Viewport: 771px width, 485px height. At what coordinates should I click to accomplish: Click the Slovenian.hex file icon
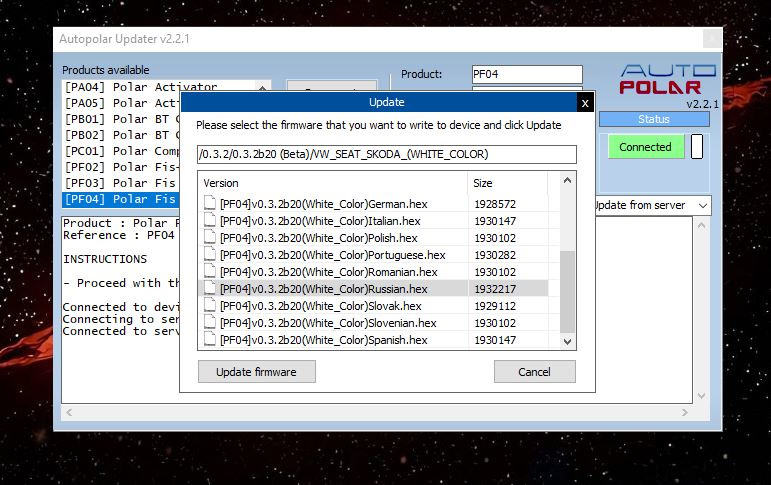(x=210, y=323)
